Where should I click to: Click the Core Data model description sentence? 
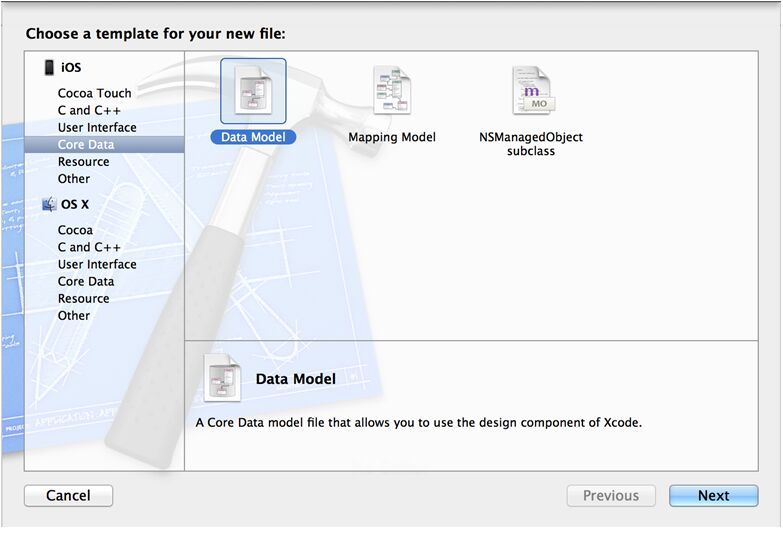click(418, 423)
